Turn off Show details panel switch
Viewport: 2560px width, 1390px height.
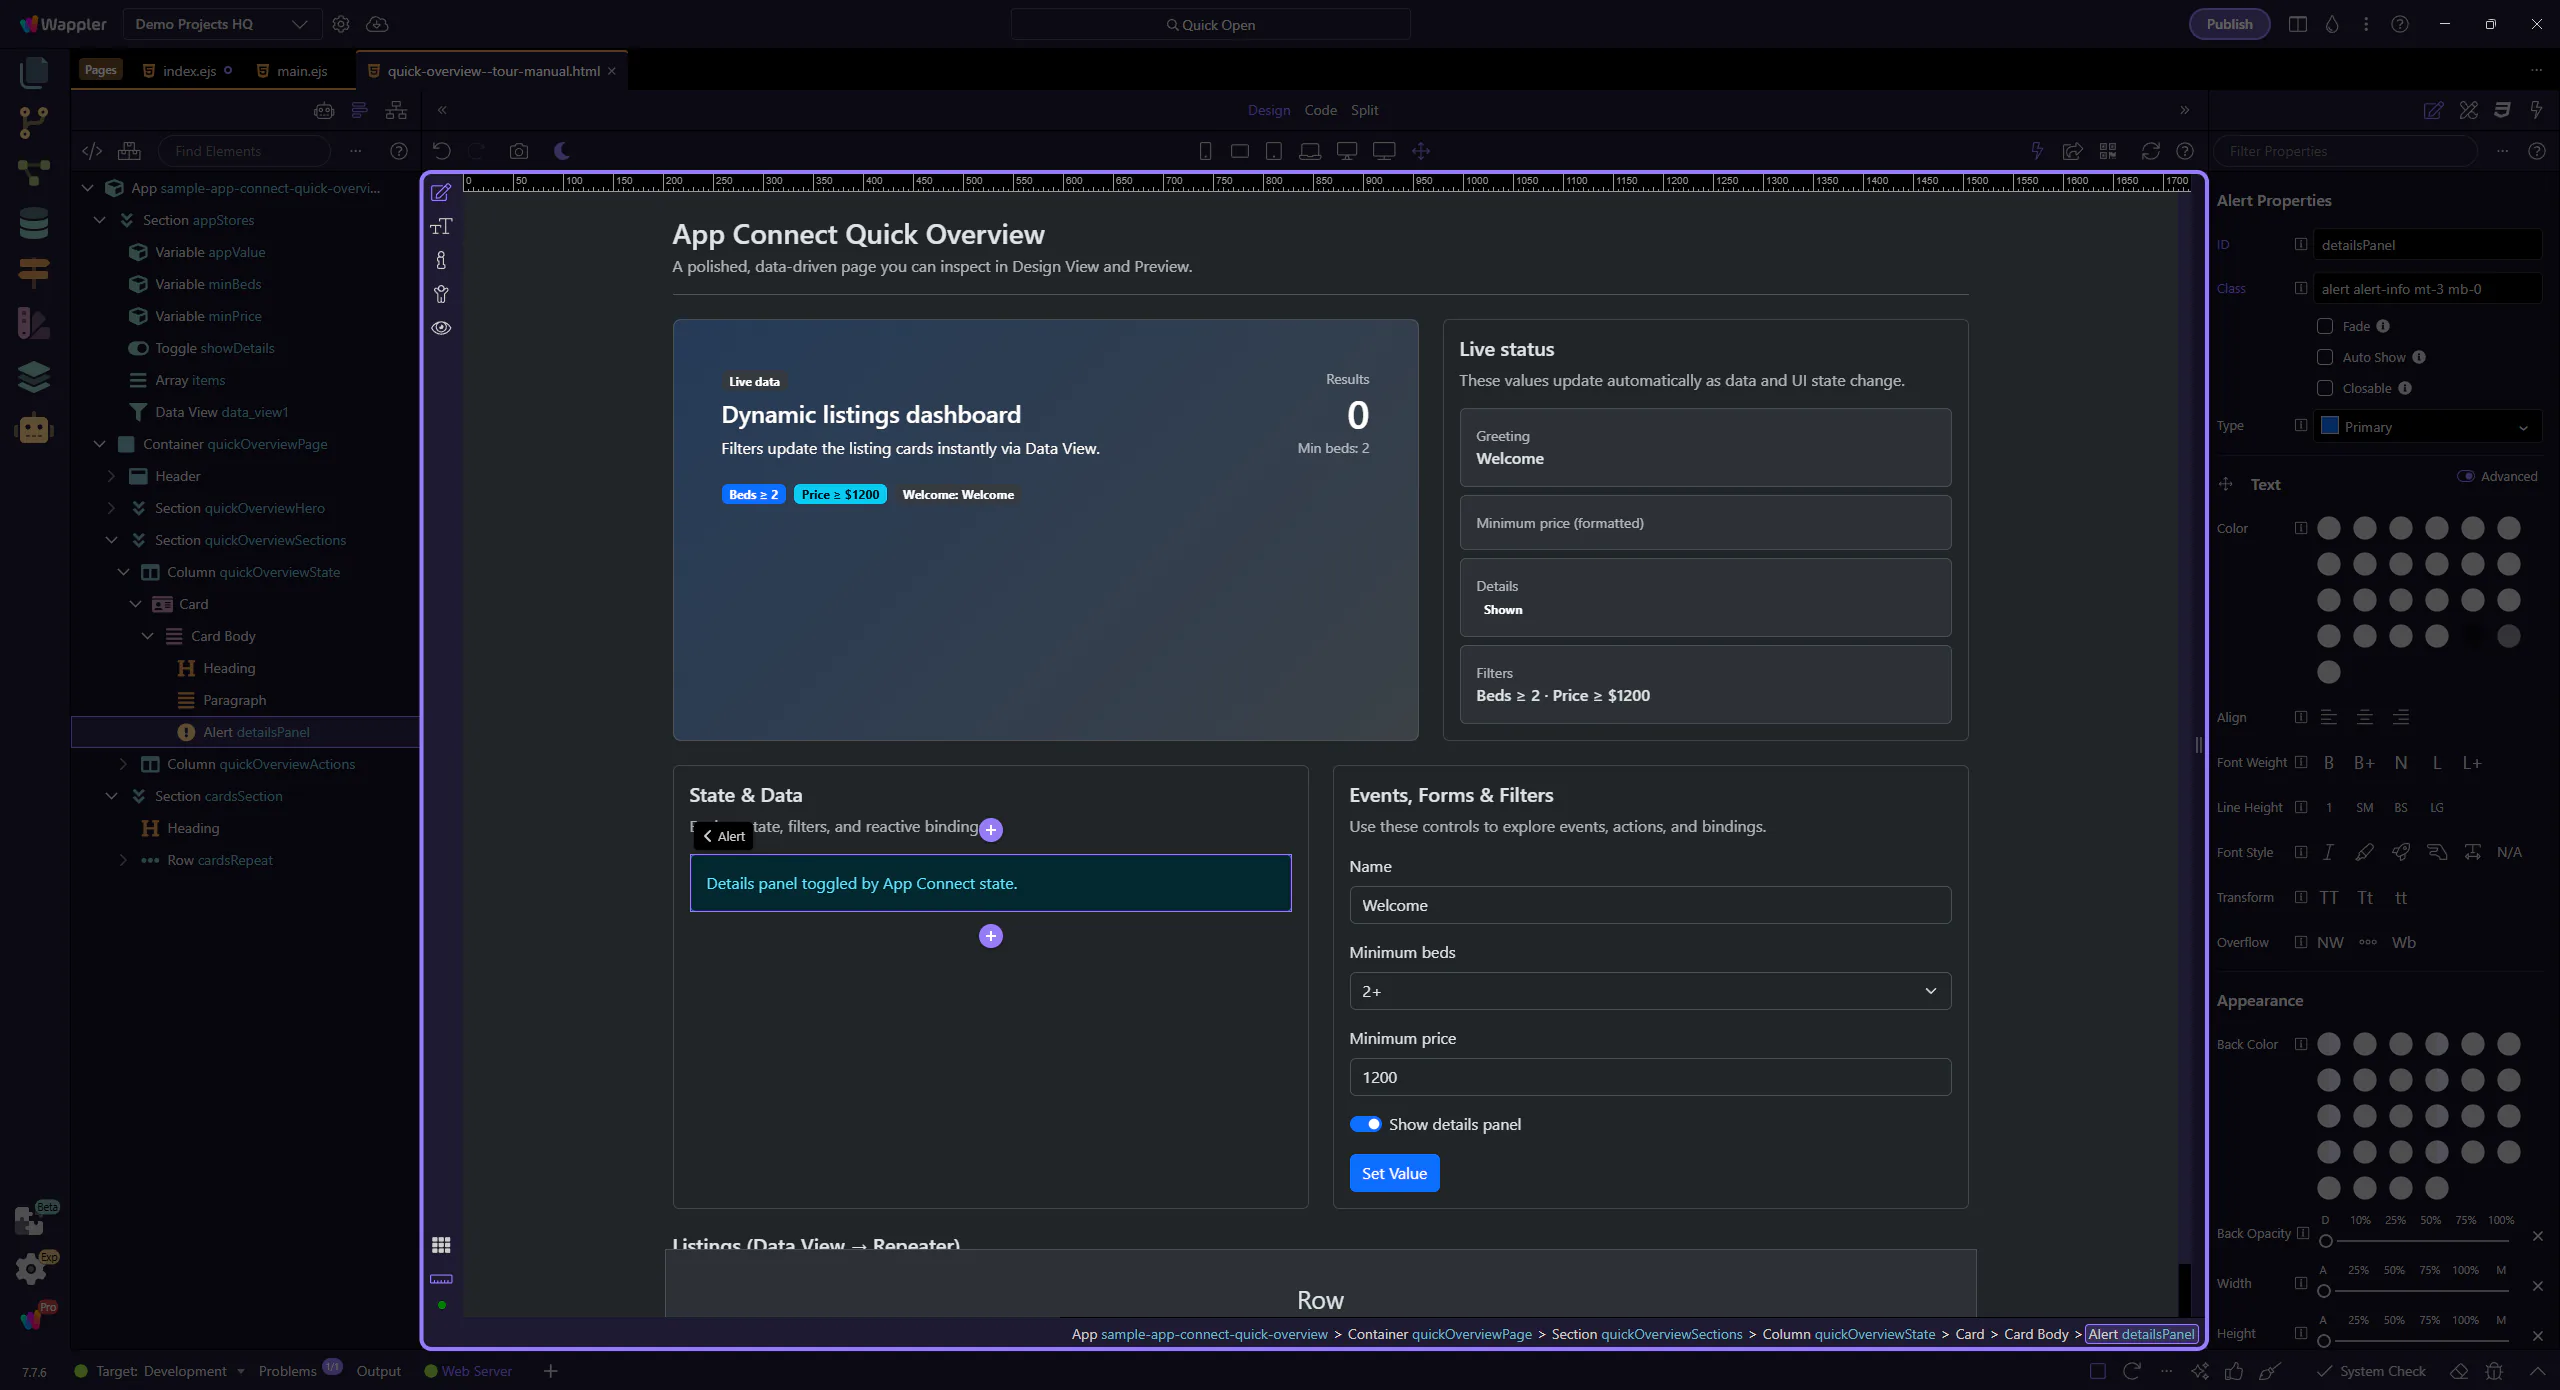1365,1124
